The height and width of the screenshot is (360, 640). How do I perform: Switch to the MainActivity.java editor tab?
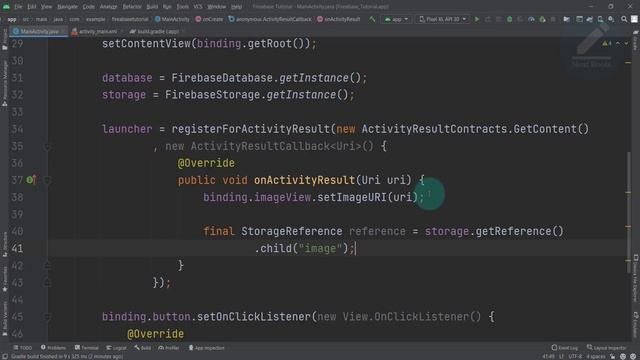coord(39,31)
